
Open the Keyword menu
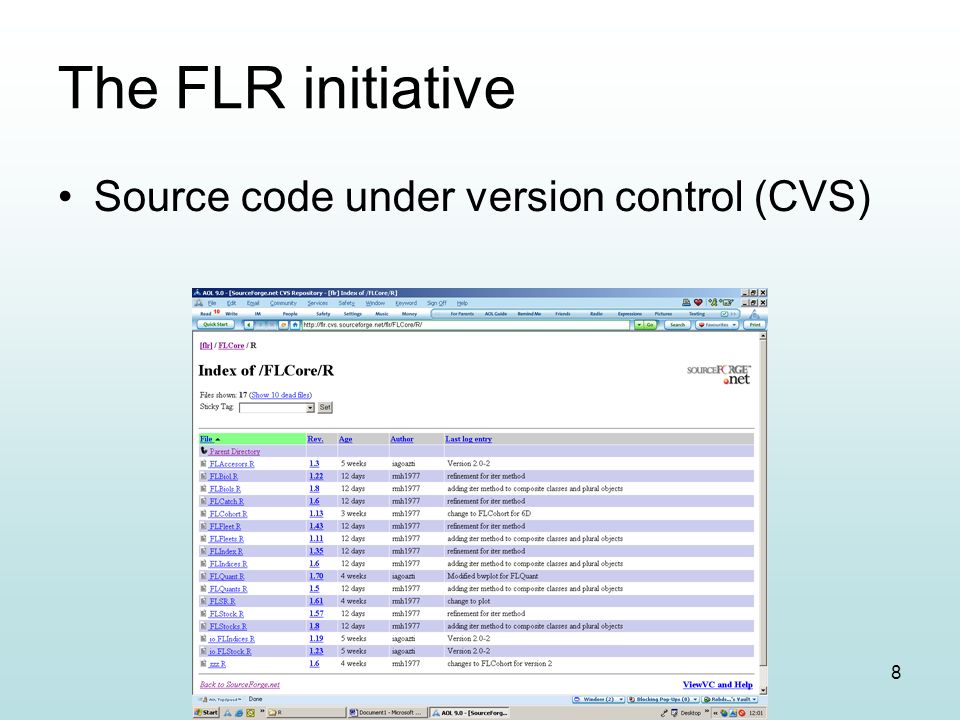tap(406, 303)
